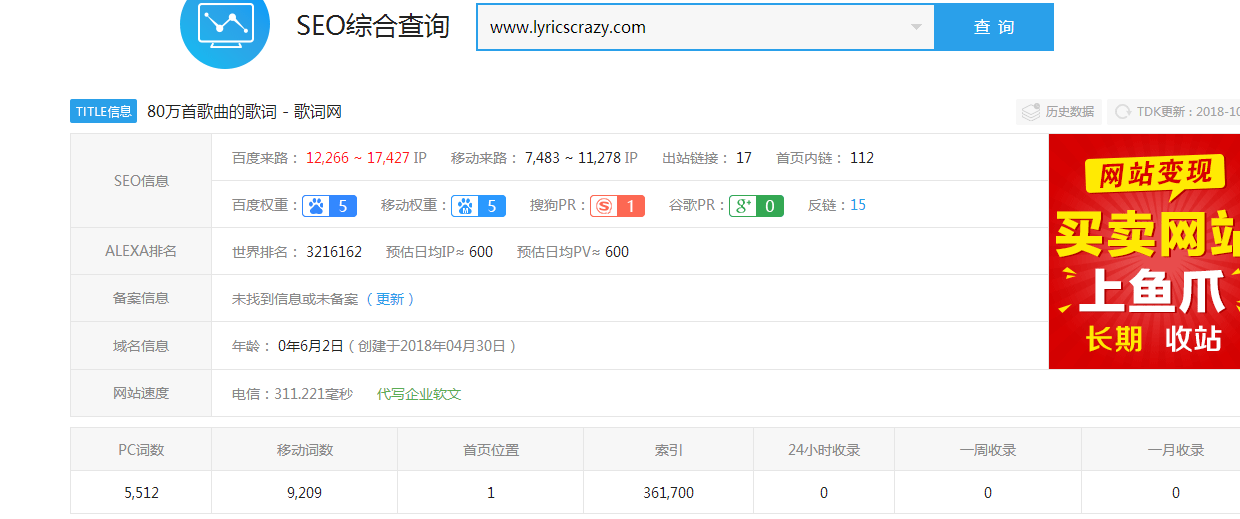1240x519 pixels.
Task: Click the page title text 80万首歌曲的歌词 - 歌词网
Action: point(244,112)
